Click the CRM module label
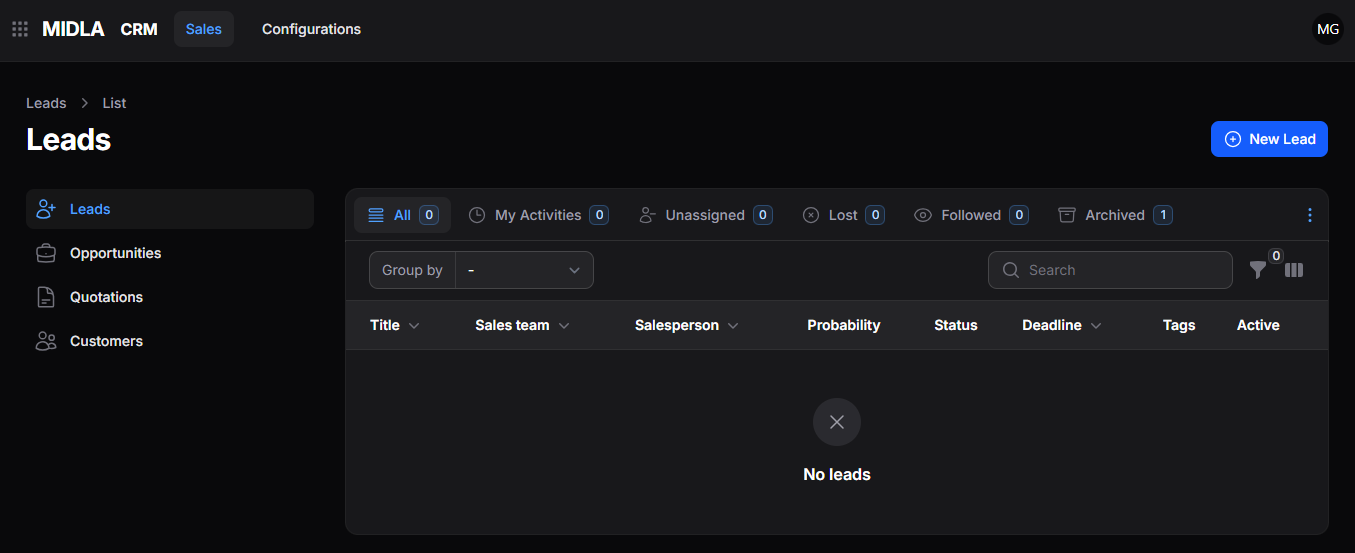Screen dimensions: 1355x553 coord(139,29)
